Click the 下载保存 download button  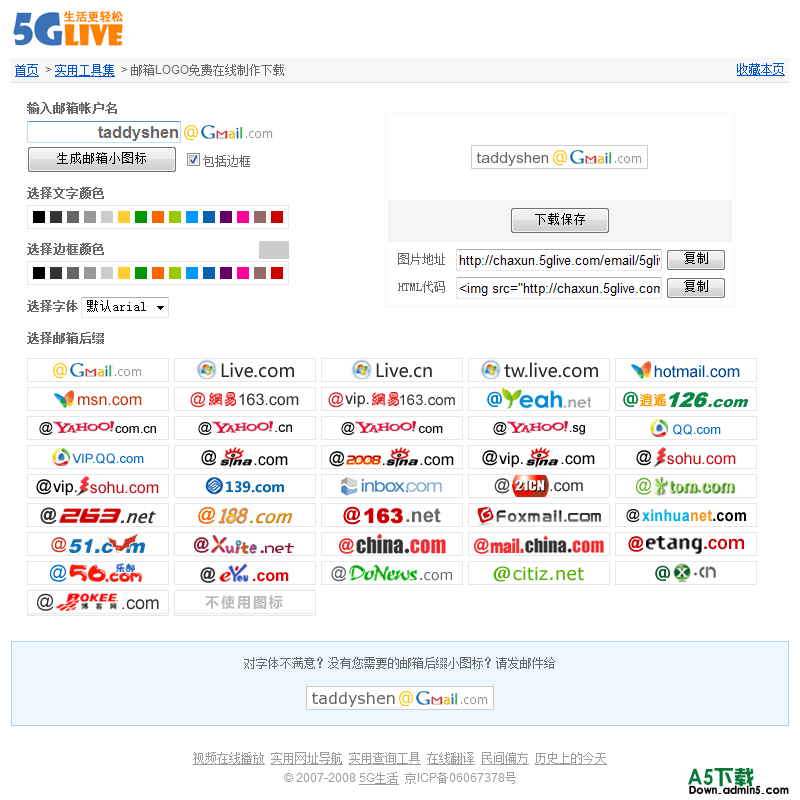tap(560, 220)
